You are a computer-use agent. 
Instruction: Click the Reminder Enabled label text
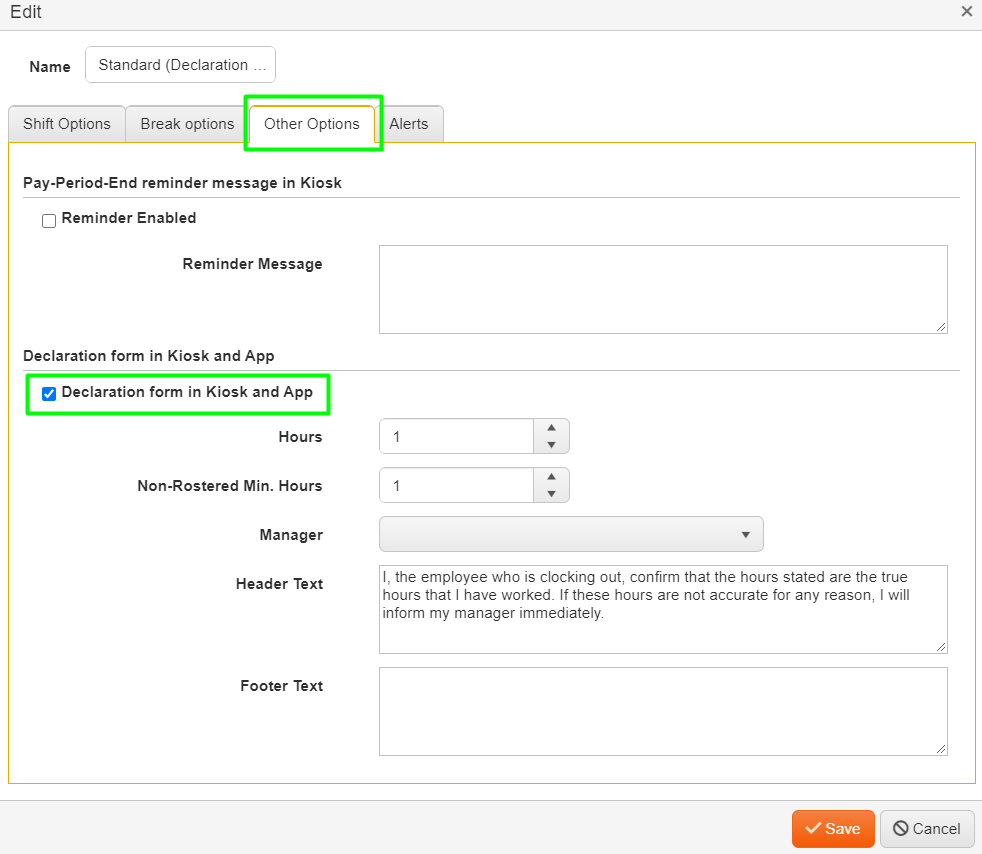(x=129, y=218)
